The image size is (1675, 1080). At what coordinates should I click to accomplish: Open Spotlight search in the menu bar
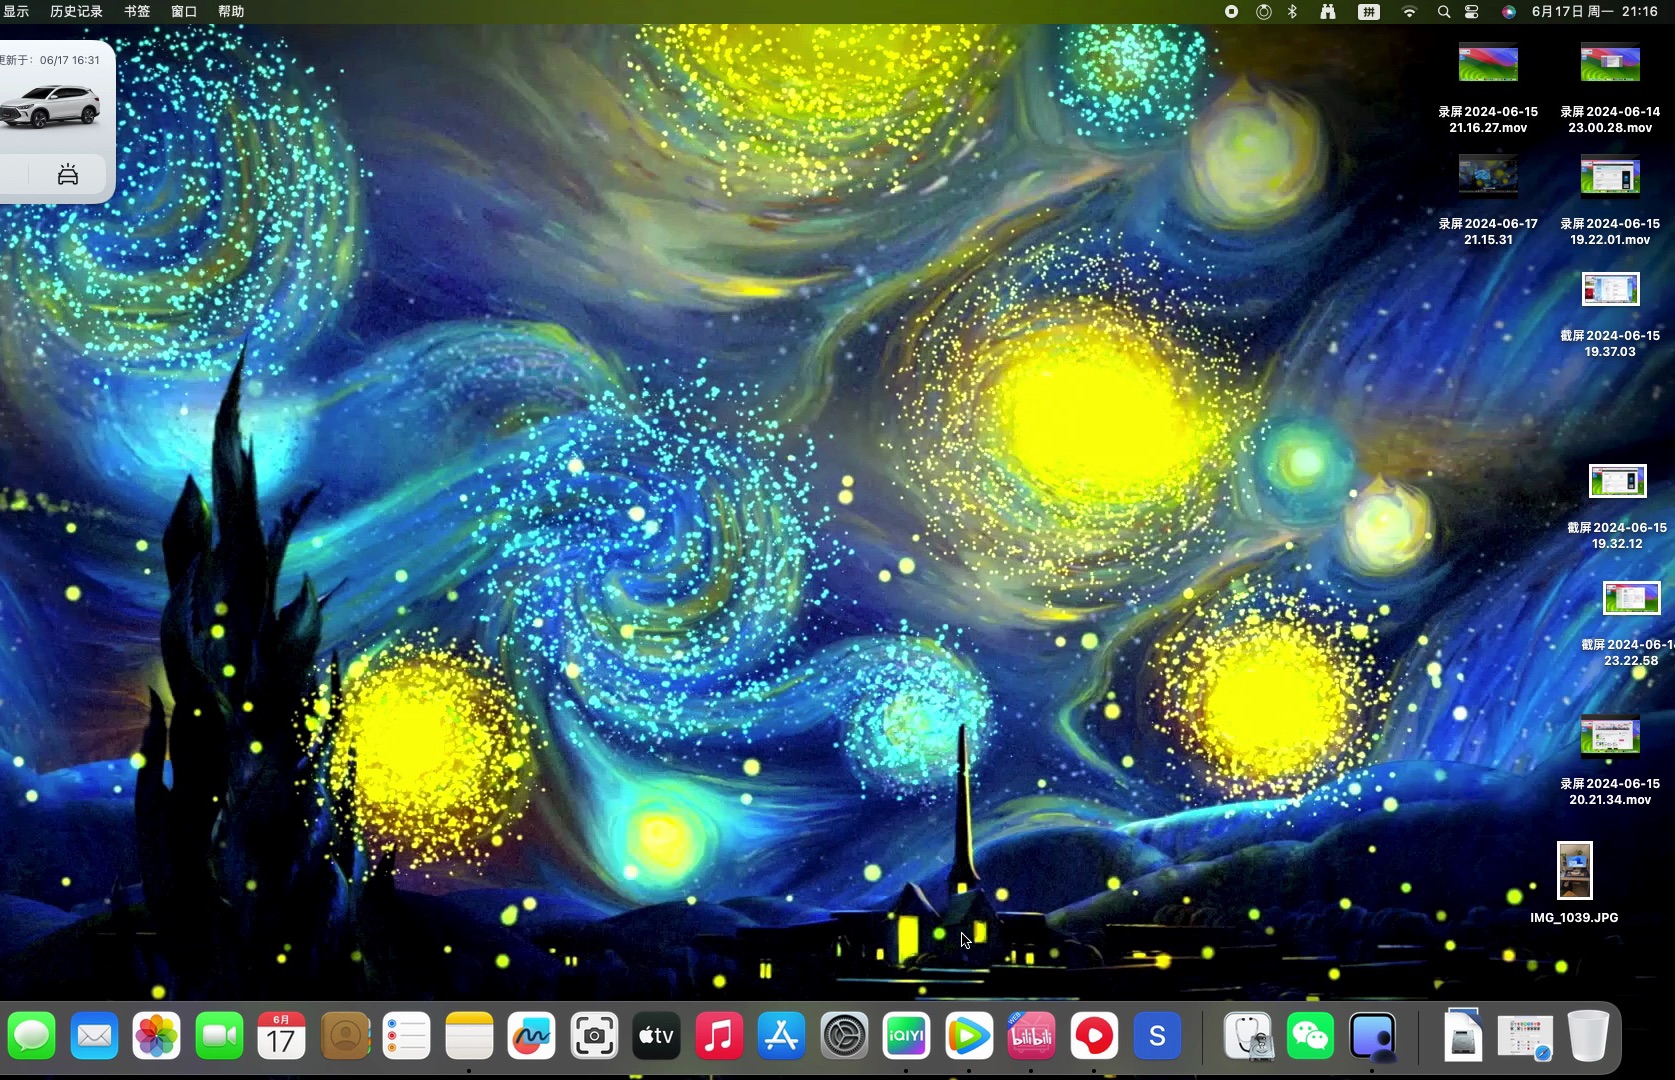pyautogui.click(x=1443, y=11)
